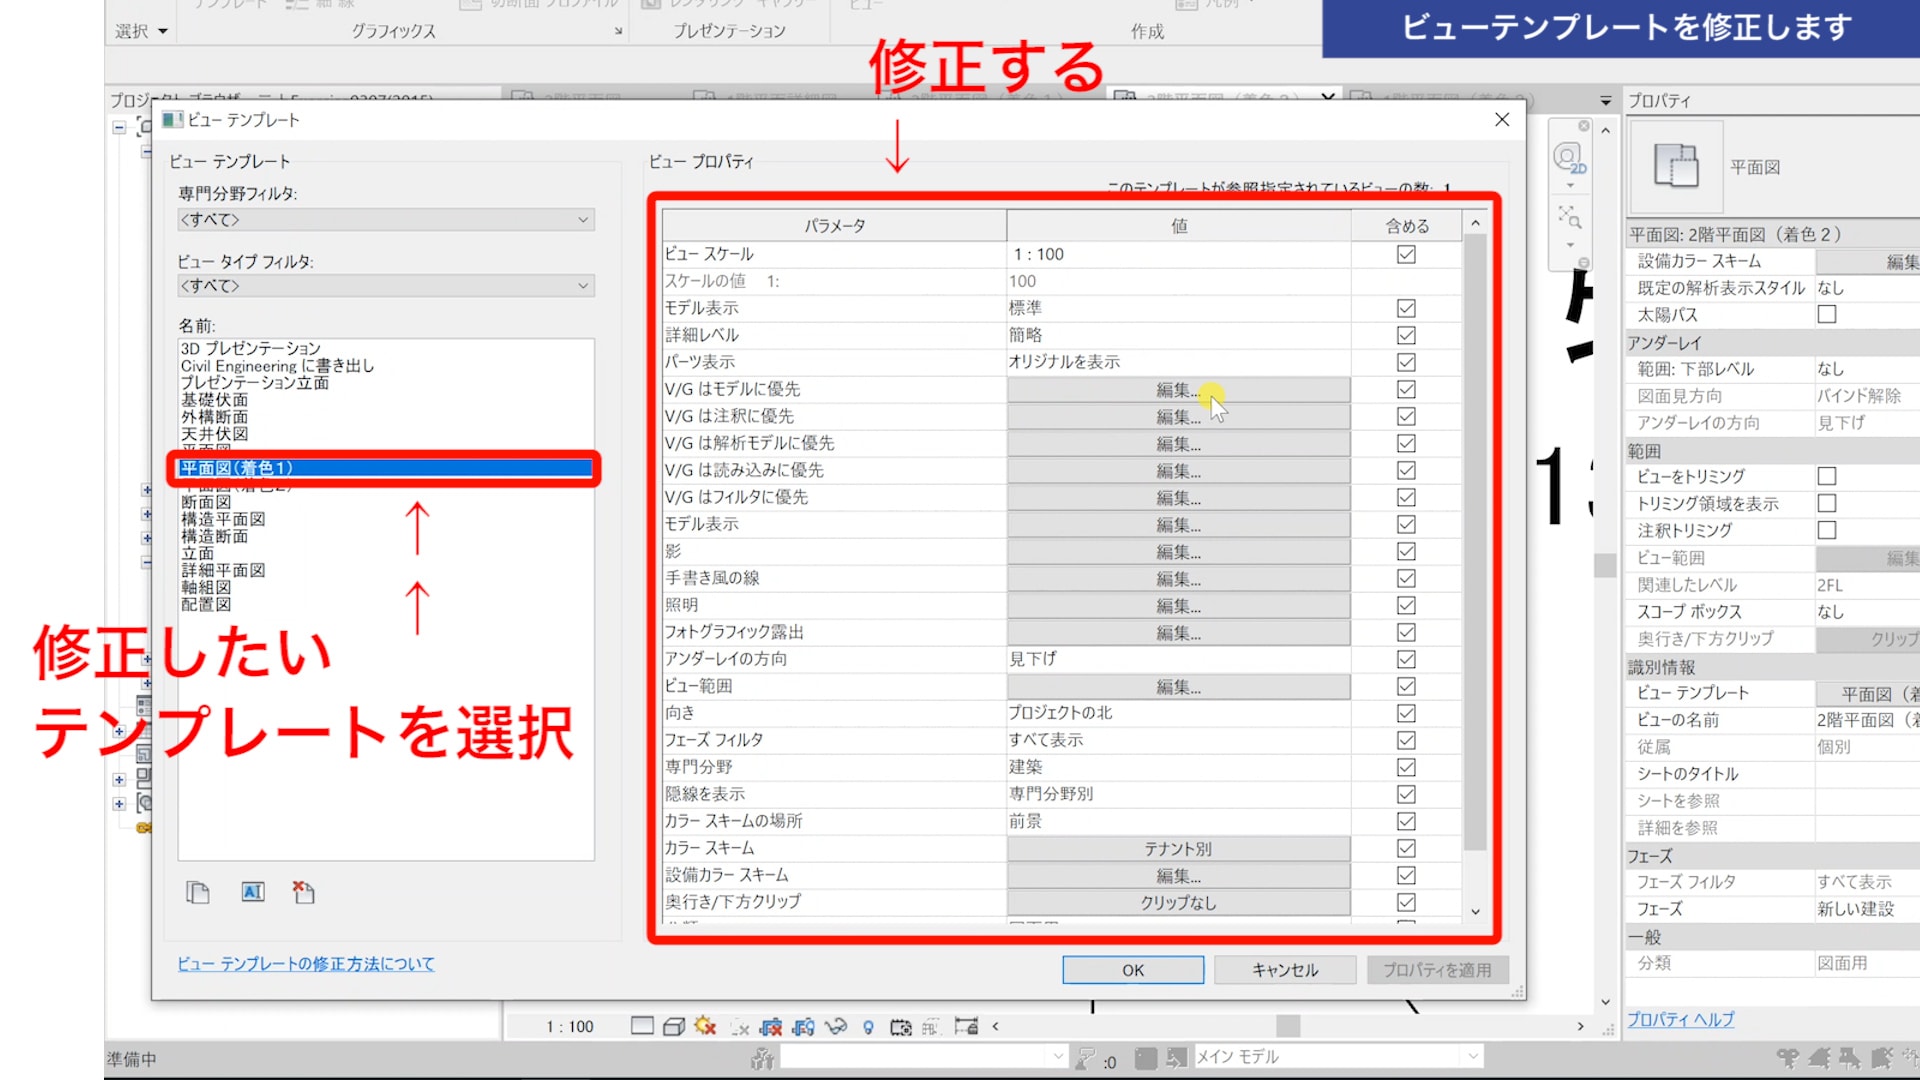Screen dimensions: 1920x1080
Task: Click the Crop View icon in view bar
Action: 770,1026
